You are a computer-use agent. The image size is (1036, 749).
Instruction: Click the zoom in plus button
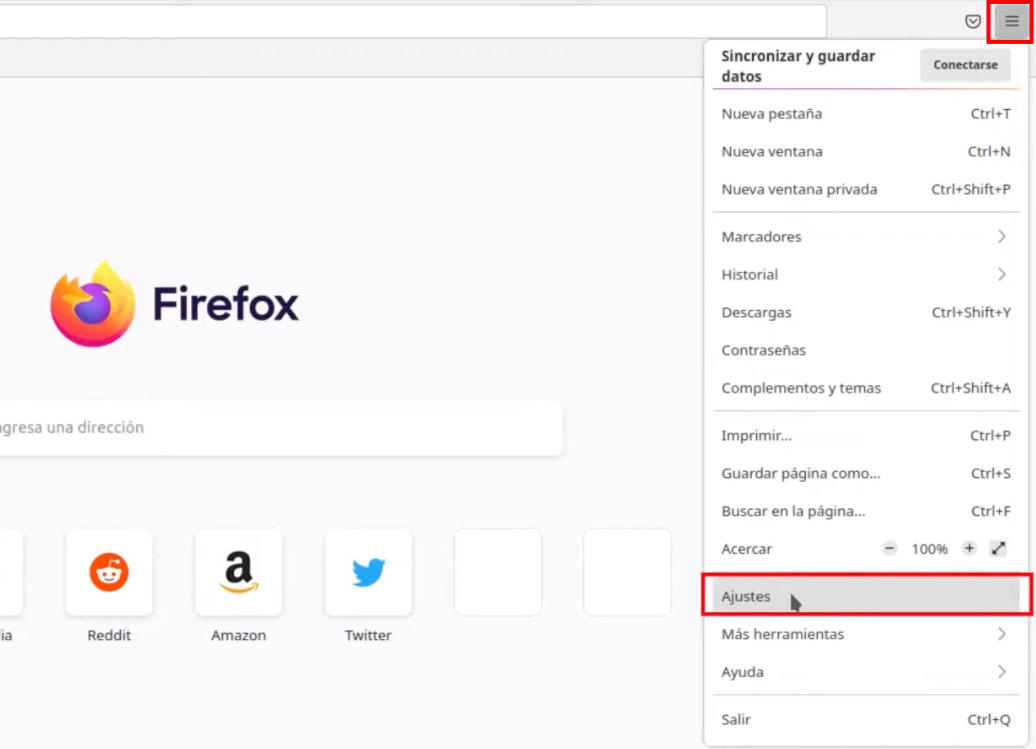pyautogui.click(x=969, y=548)
